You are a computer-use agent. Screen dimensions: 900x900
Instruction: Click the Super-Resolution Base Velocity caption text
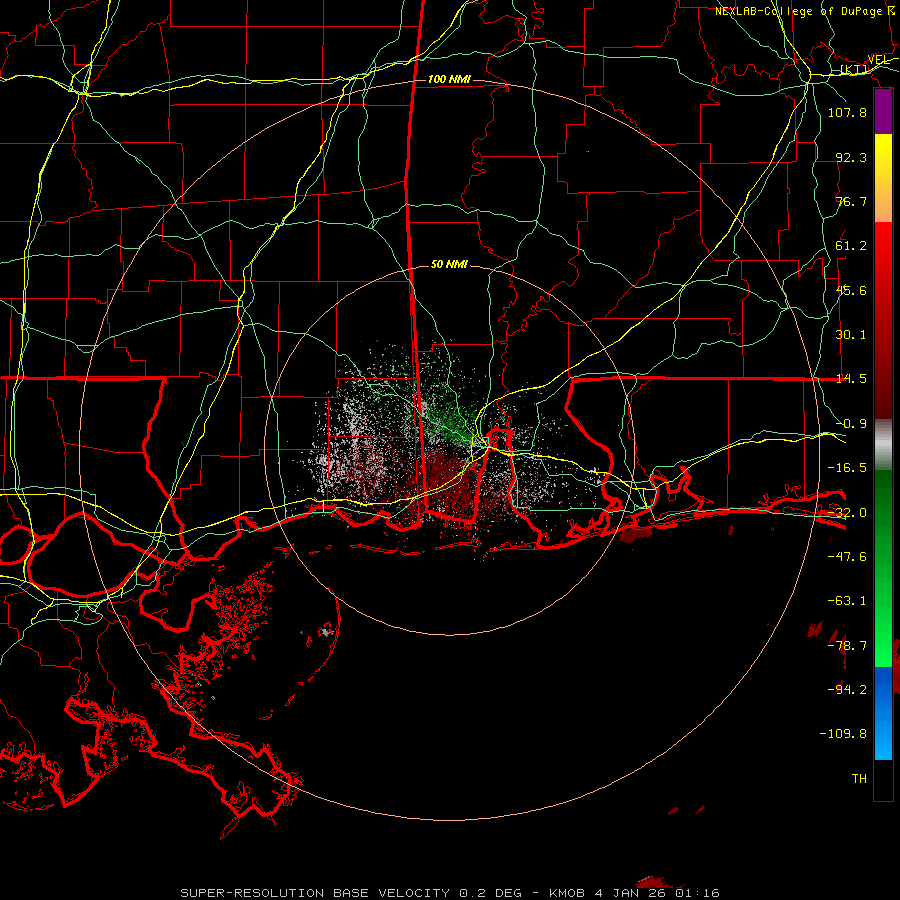(449, 893)
